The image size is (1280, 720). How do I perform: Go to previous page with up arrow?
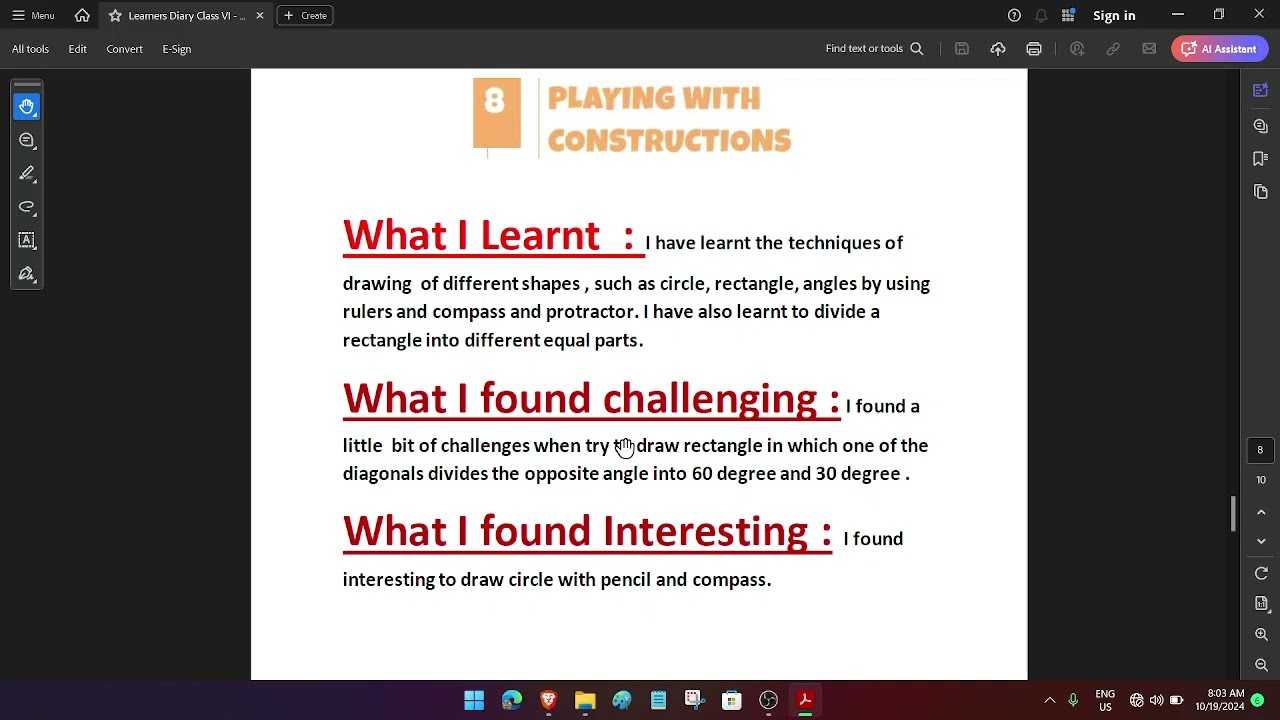(1261, 512)
